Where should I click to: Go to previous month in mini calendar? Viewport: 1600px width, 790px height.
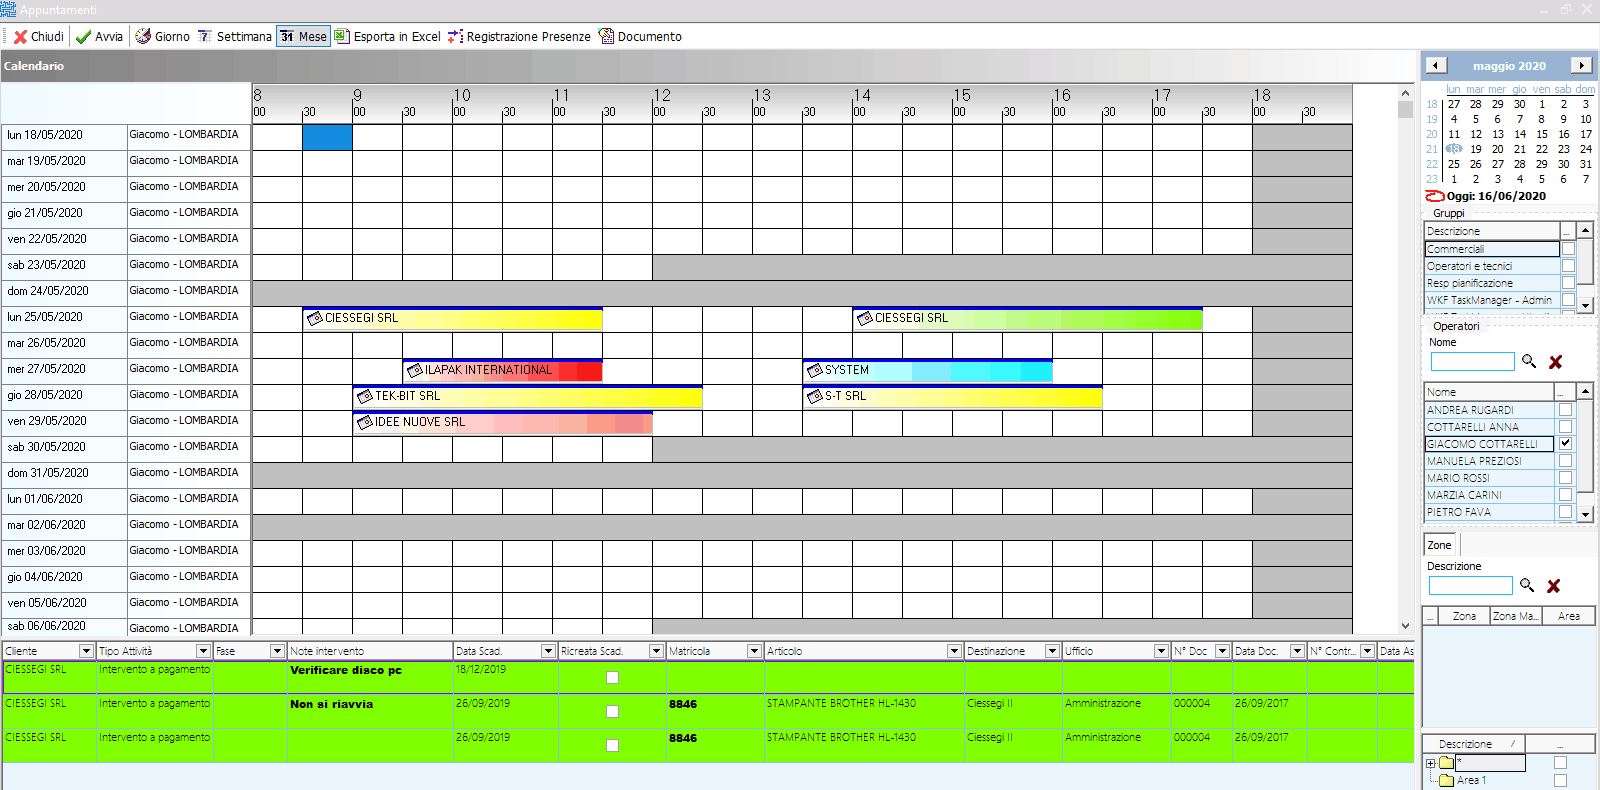click(x=1436, y=65)
